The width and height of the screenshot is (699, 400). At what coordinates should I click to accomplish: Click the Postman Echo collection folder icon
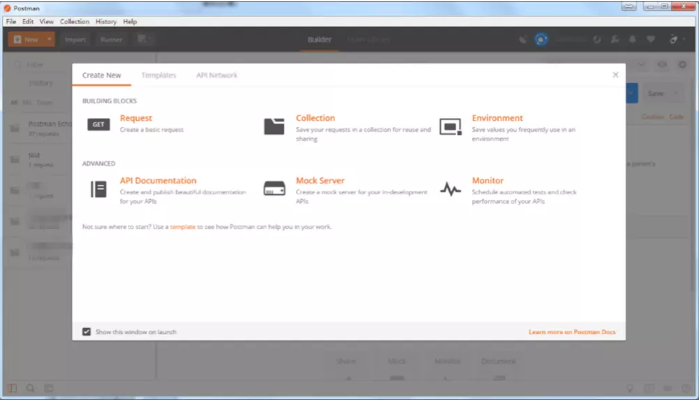pyautogui.click(x=15, y=128)
